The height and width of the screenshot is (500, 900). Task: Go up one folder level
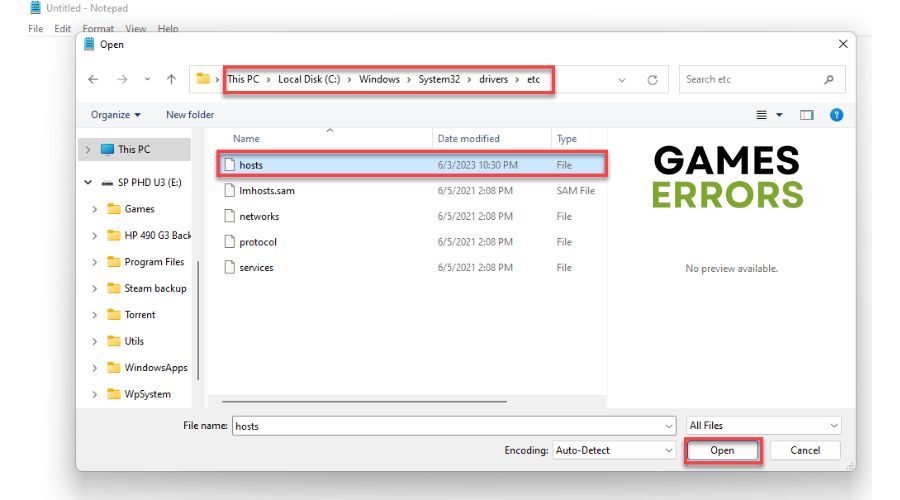point(171,80)
